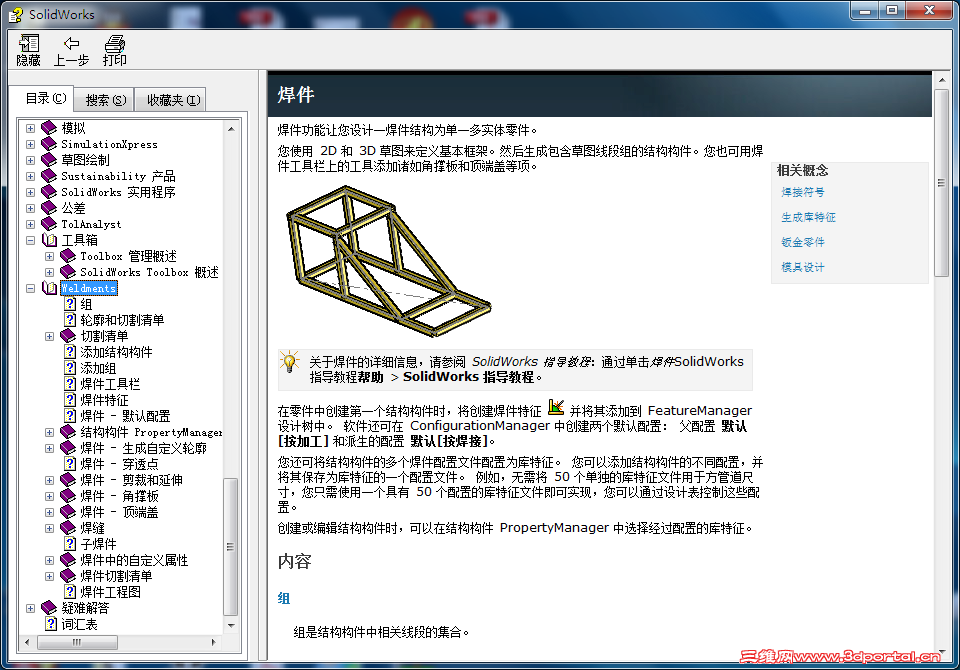Click the book icon next to 模拟
Viewport: 960px width, 670px height.
pos(49,128)
